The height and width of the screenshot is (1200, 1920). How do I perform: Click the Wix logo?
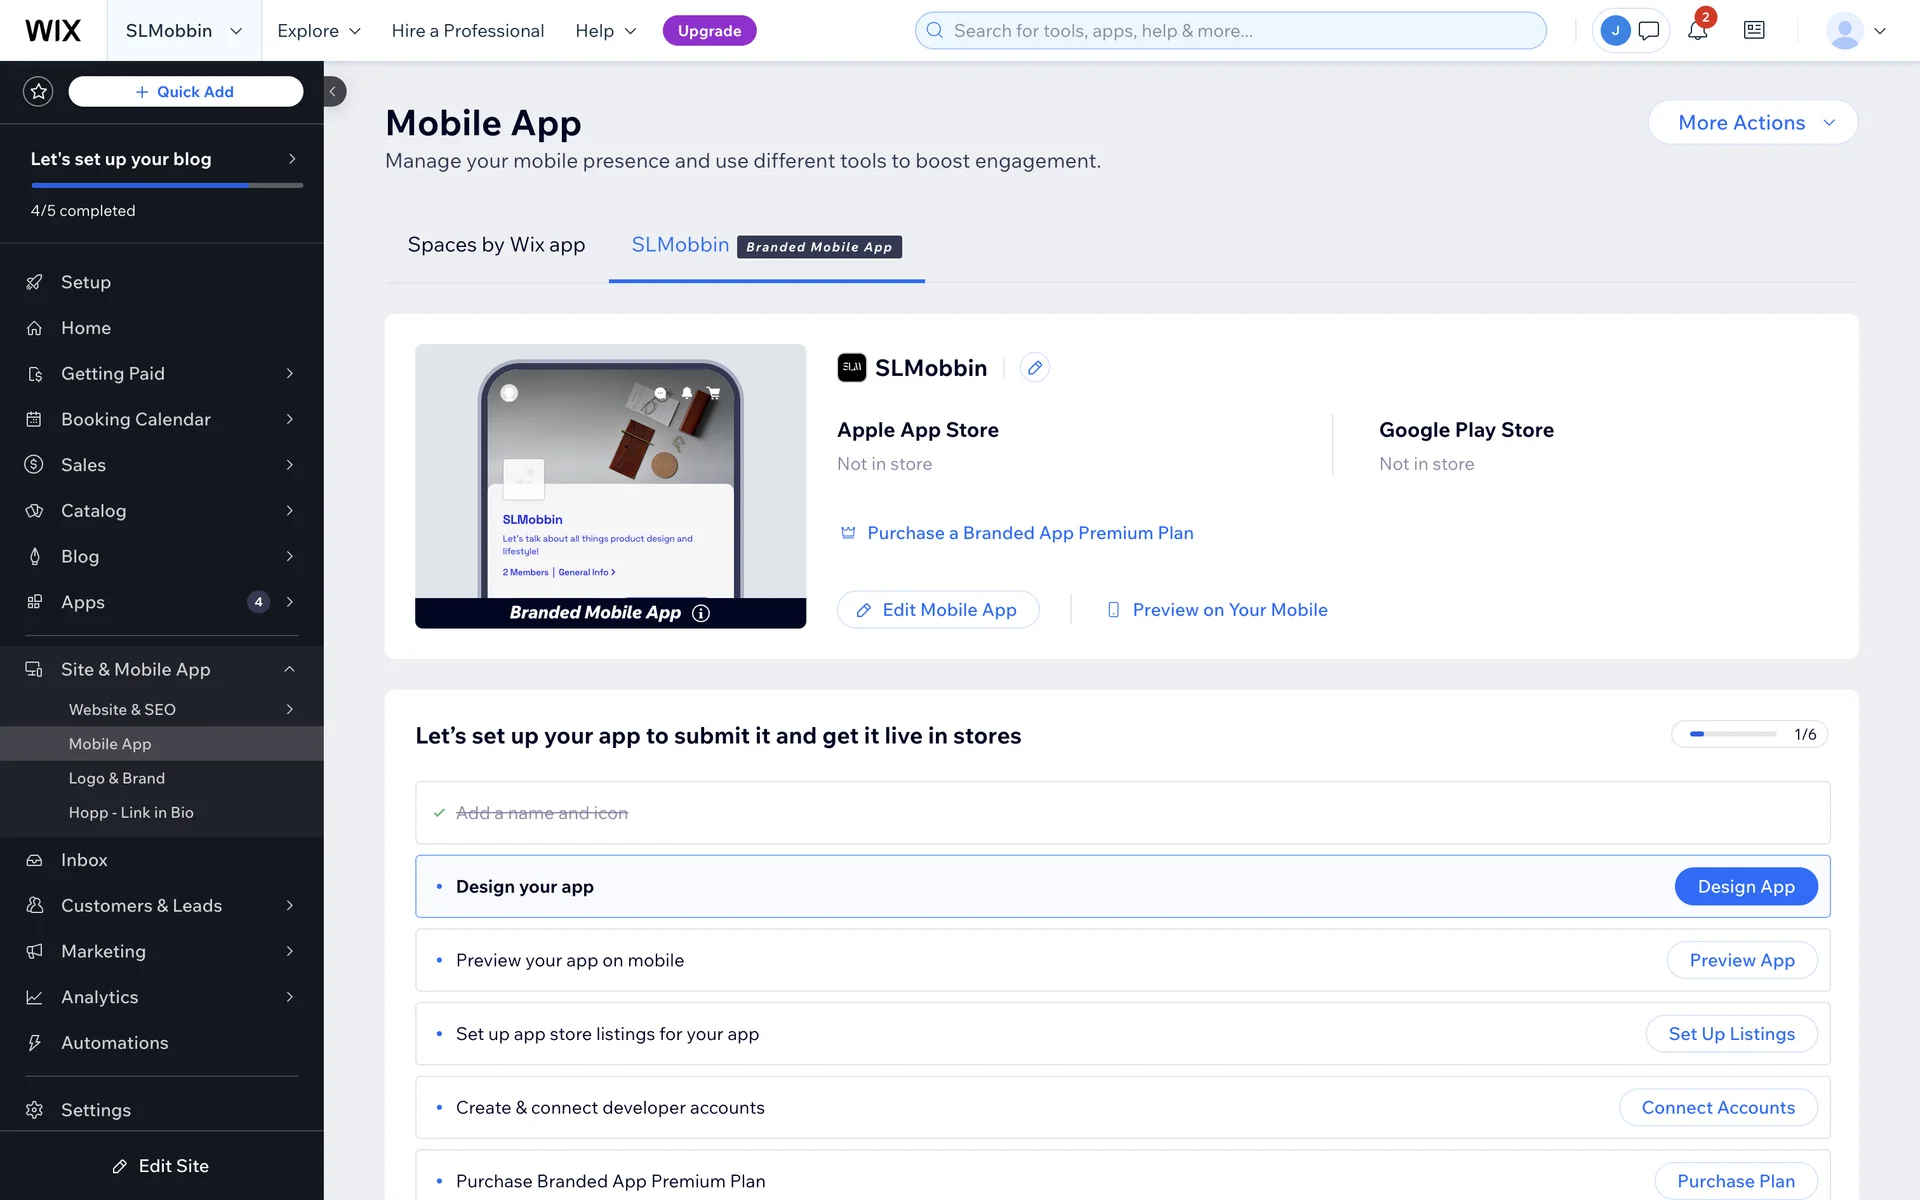(x=53, y=31)
